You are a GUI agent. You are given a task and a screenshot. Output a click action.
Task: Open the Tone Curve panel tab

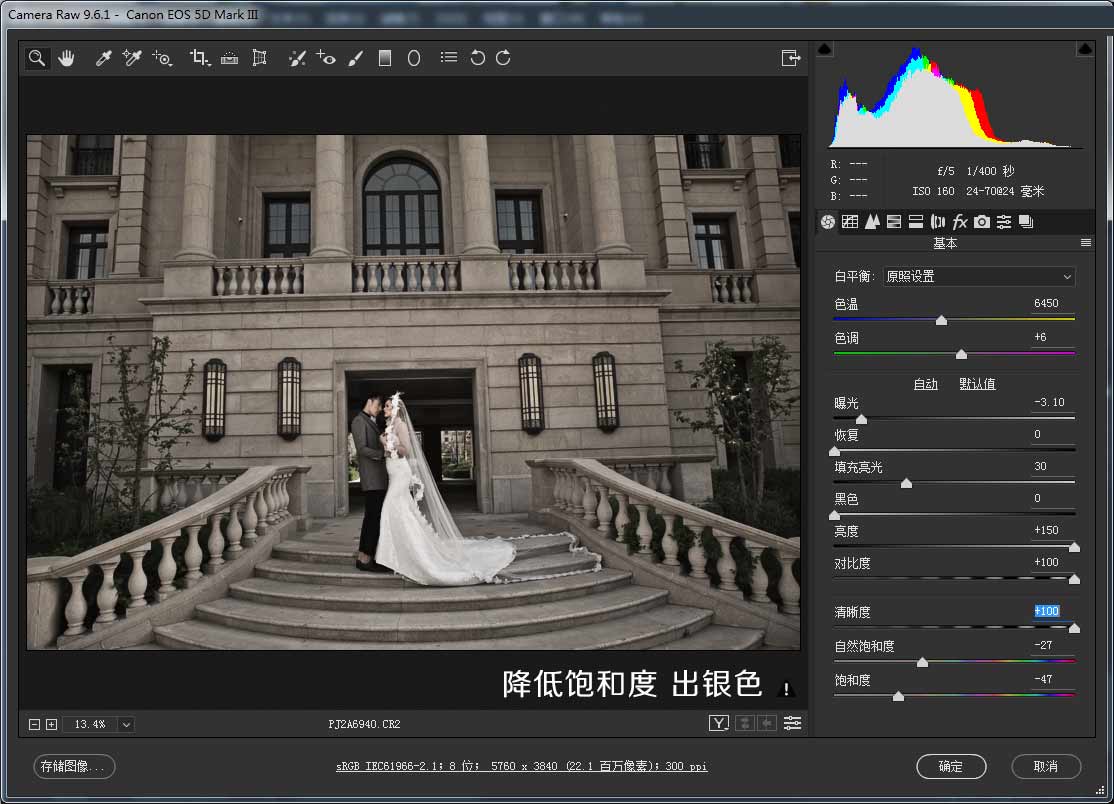tap(850, 222)
